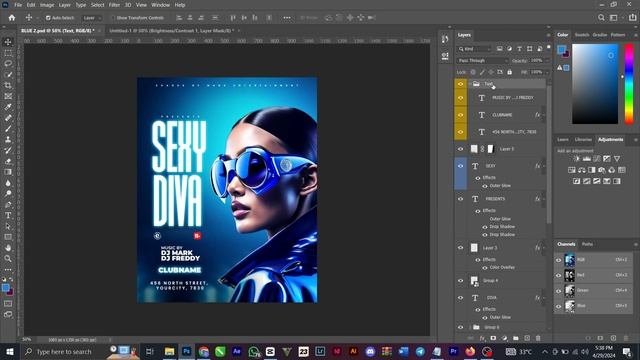Select the Brush tool

click(8, 129)
